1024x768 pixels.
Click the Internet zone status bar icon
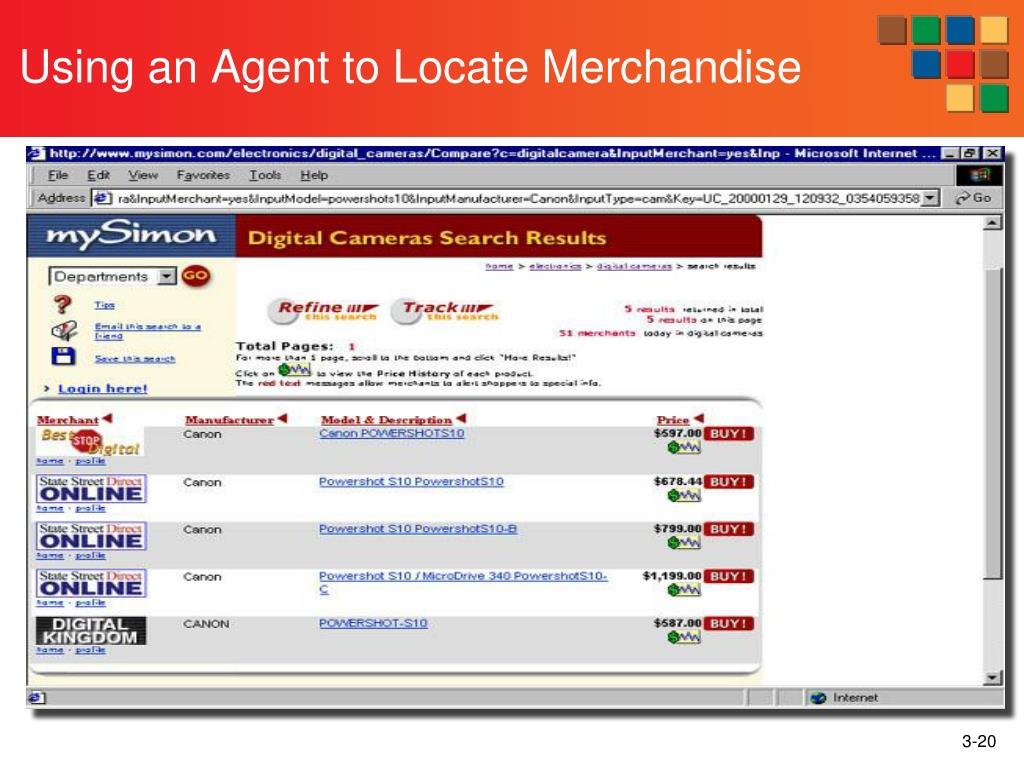[x=819, y=698]
